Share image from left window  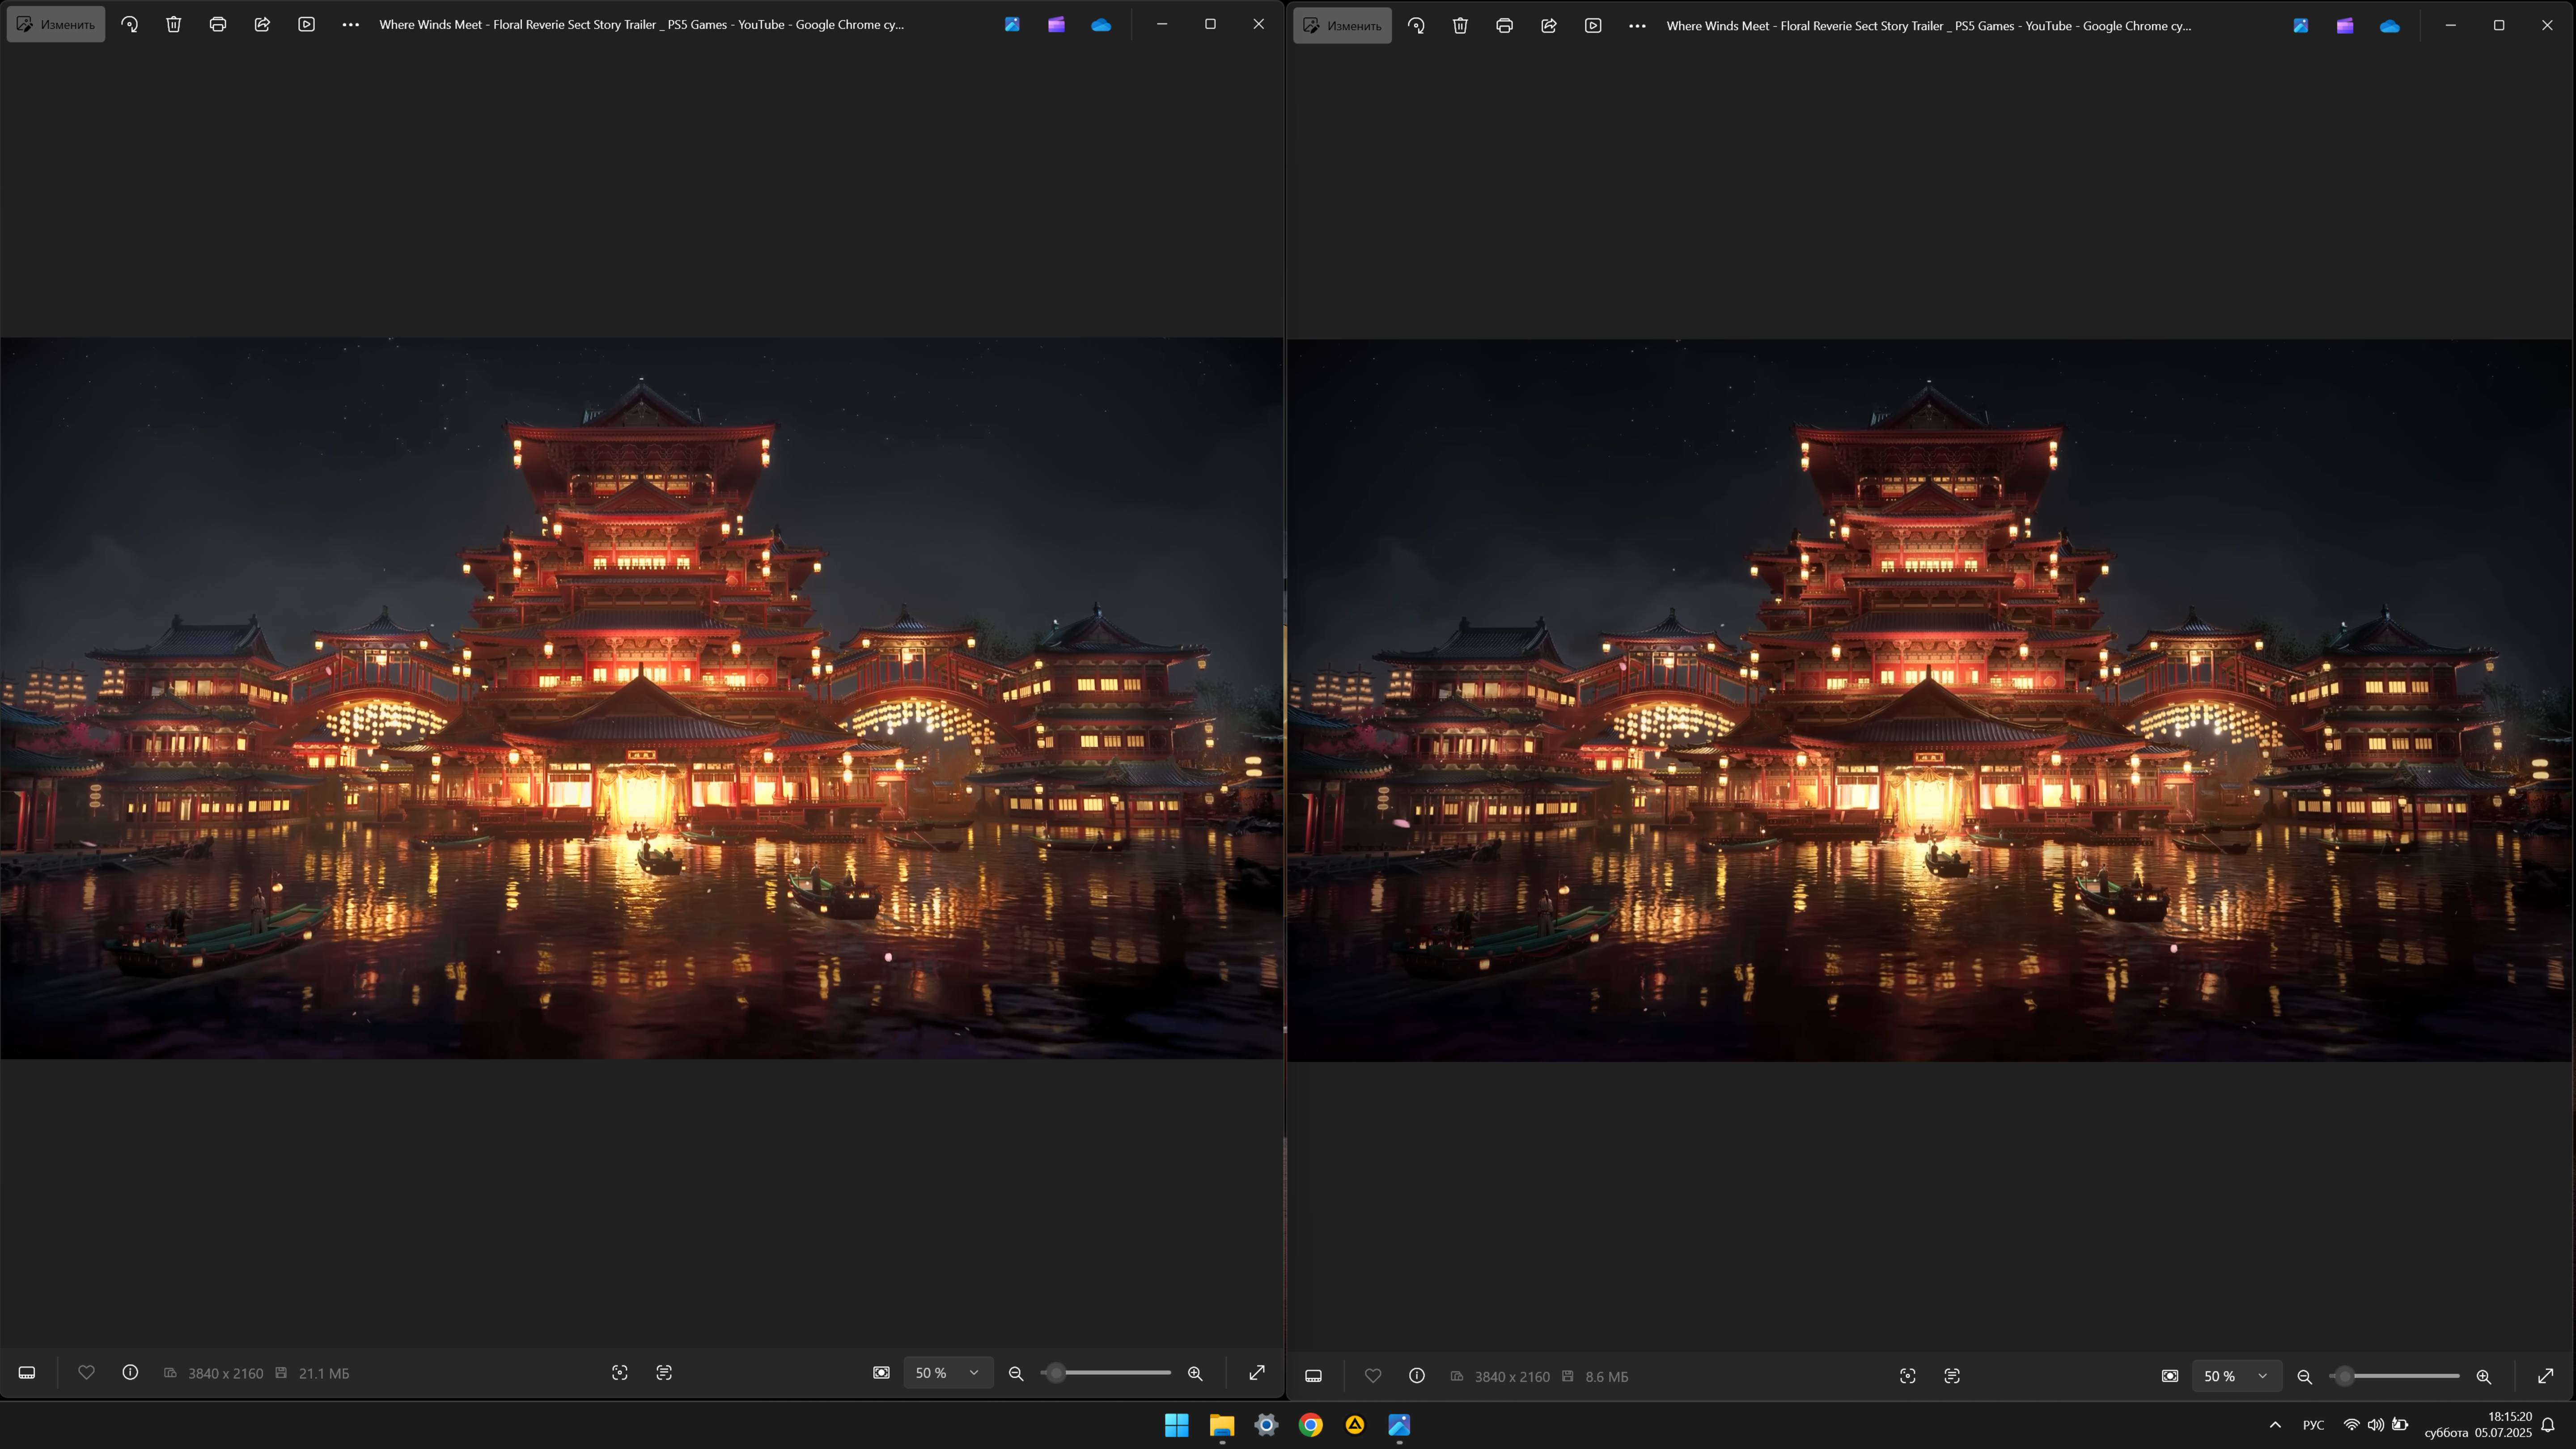262,24
